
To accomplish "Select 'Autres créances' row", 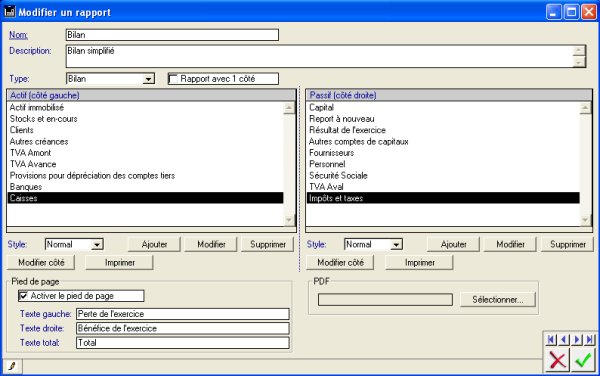I will coord(145,142).
